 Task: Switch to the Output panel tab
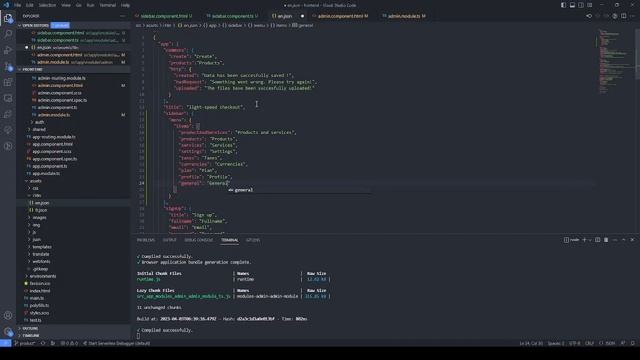point(169,240)
